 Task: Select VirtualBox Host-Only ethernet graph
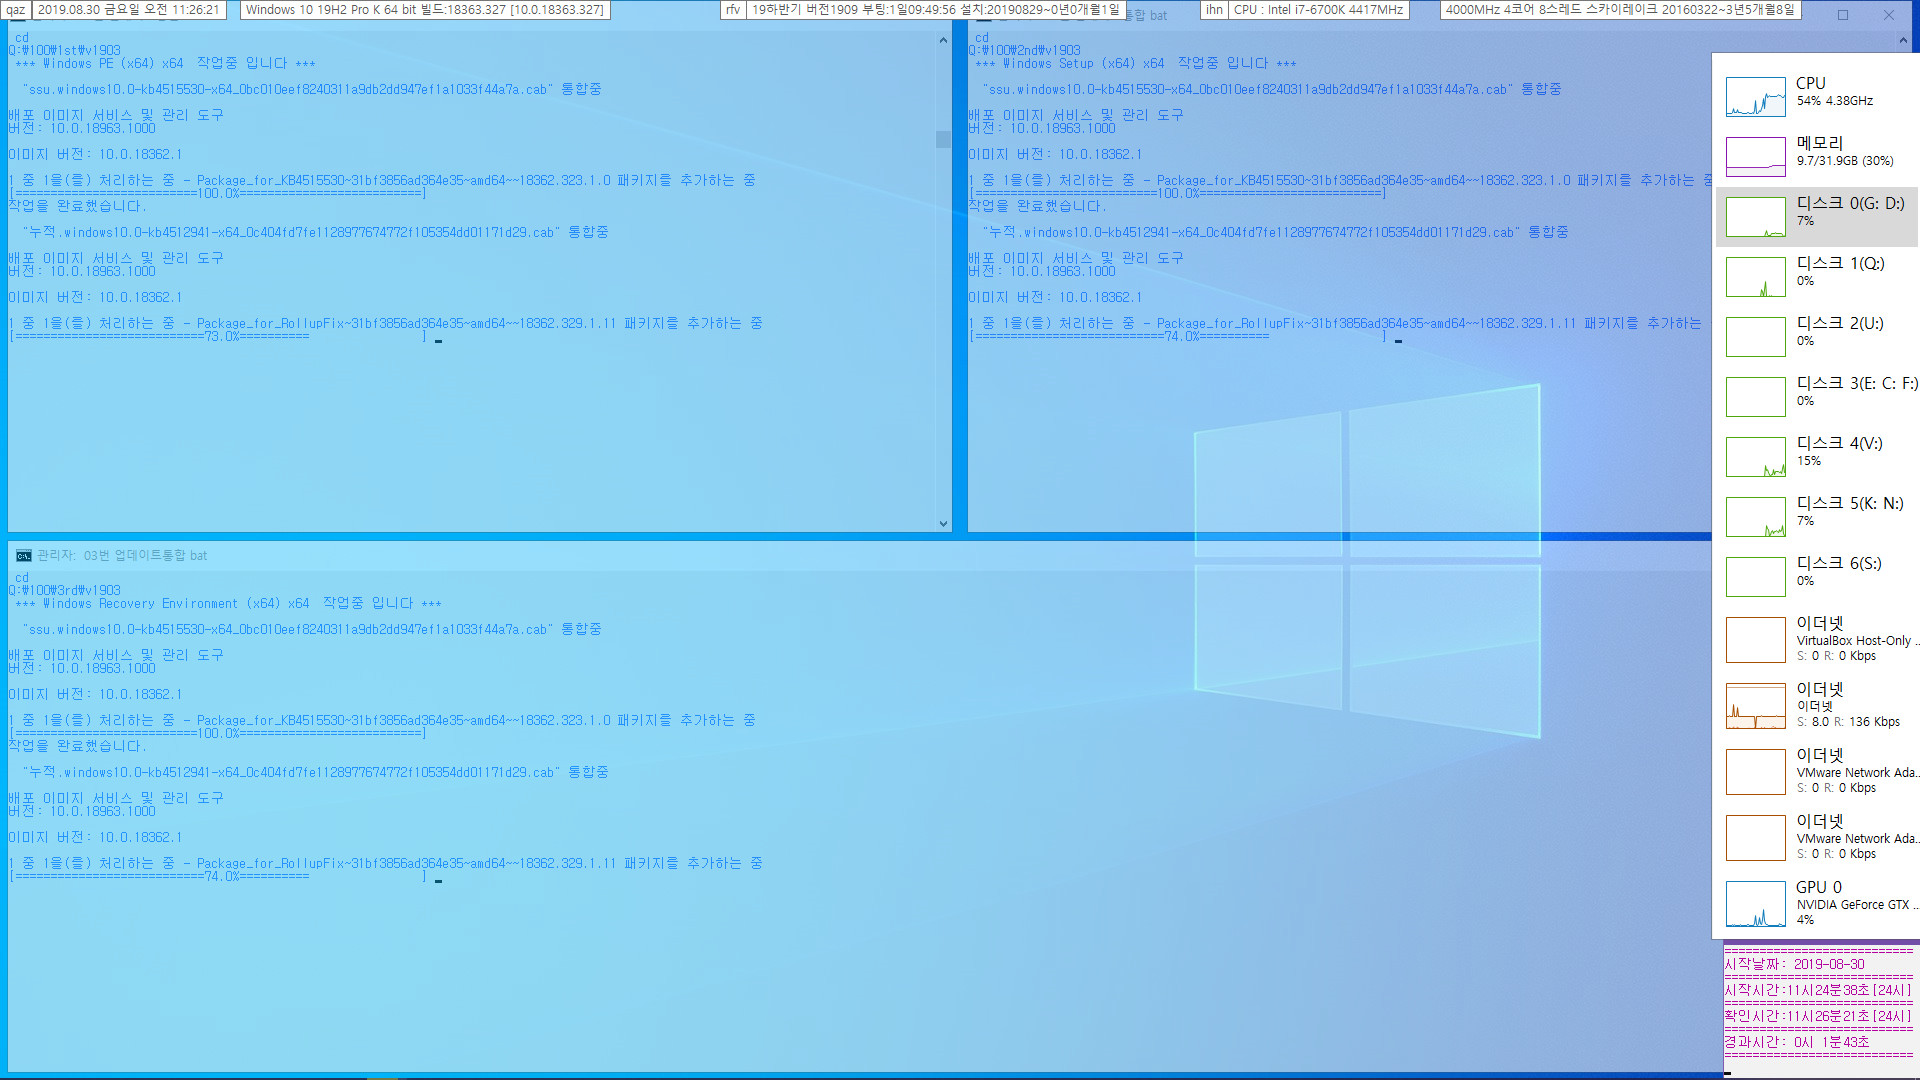coord(1755,640)
